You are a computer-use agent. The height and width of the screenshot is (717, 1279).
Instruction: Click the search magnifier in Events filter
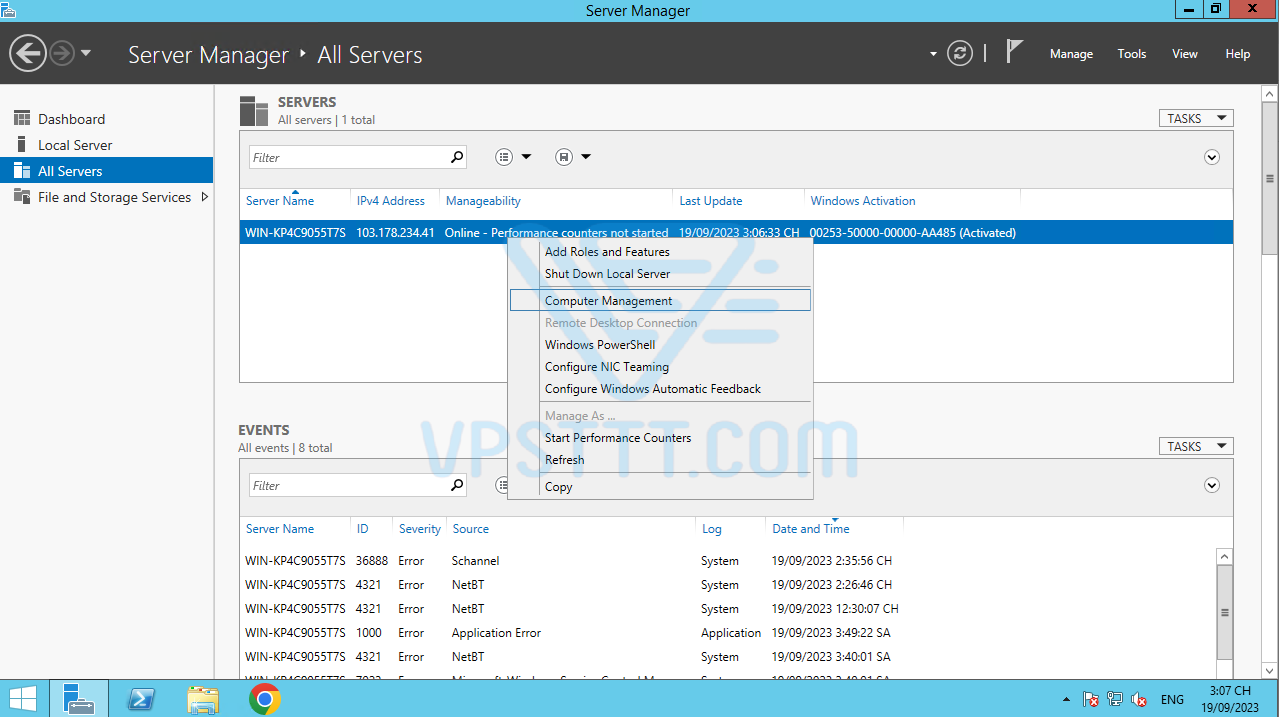click(x=457, y=485)
